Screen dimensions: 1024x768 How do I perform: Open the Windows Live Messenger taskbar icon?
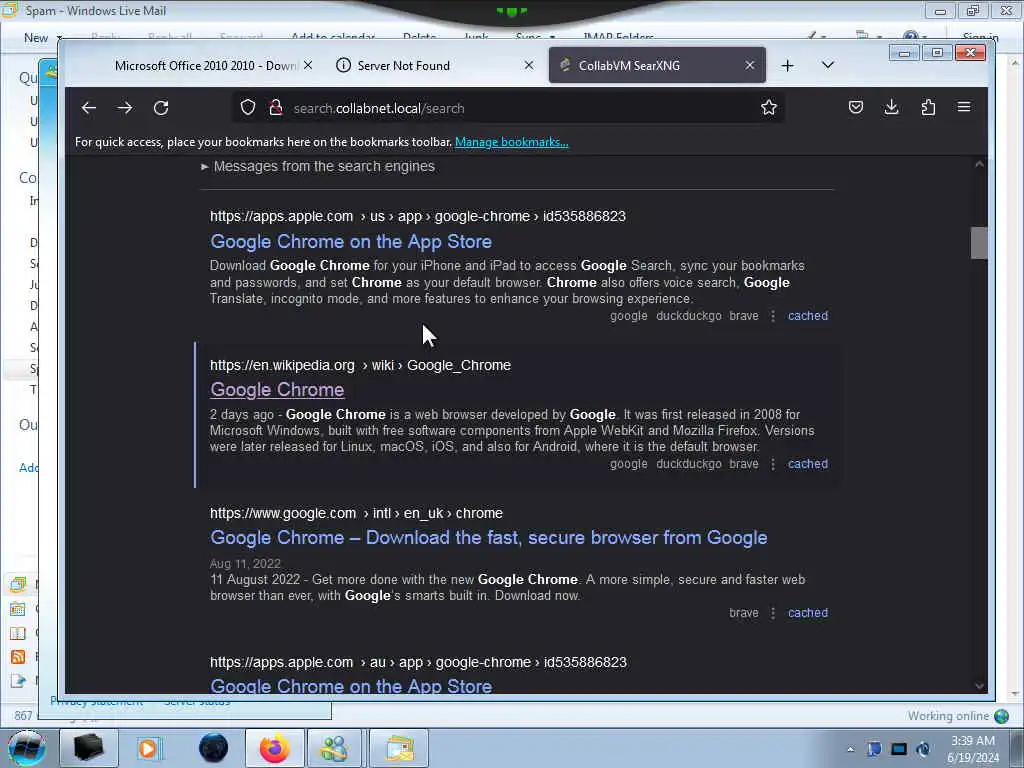click(334, 748)
